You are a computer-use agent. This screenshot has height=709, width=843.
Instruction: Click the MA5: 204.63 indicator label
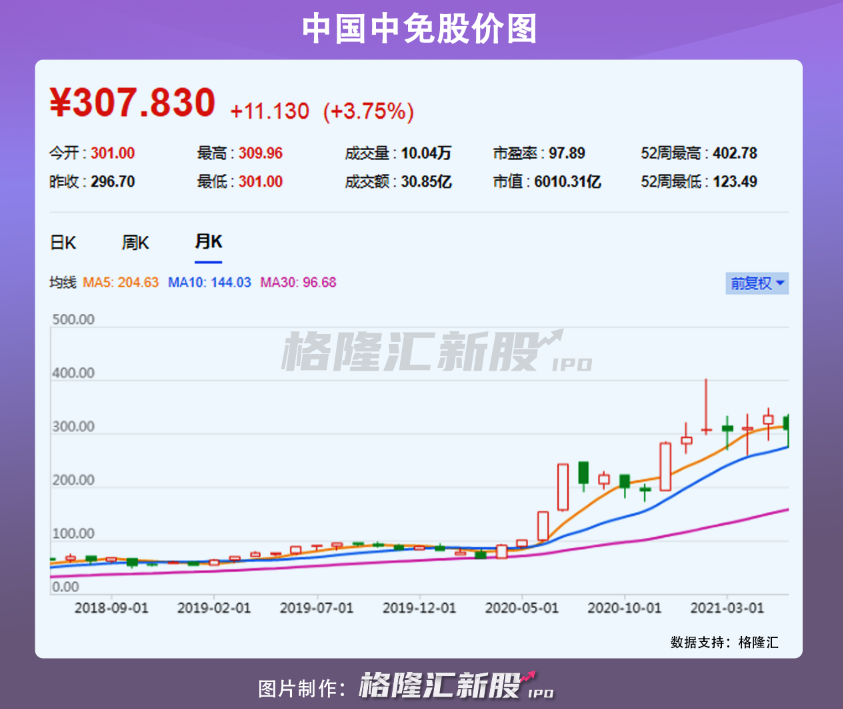coord(120,282)
